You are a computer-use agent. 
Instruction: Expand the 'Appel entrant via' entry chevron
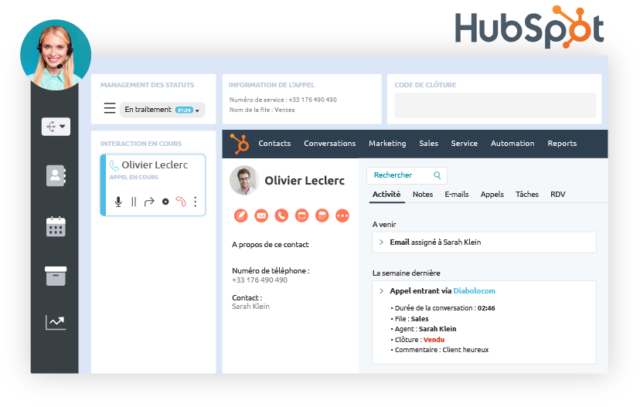pos(381,291)
